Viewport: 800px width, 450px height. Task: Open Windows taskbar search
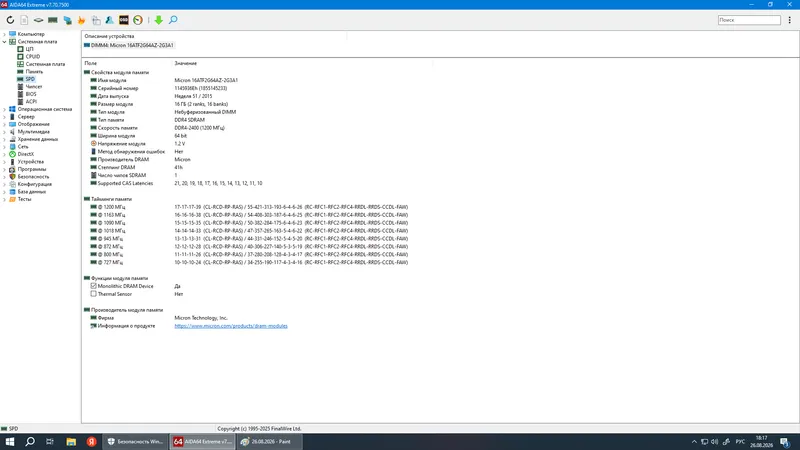[x=30, y=442]
